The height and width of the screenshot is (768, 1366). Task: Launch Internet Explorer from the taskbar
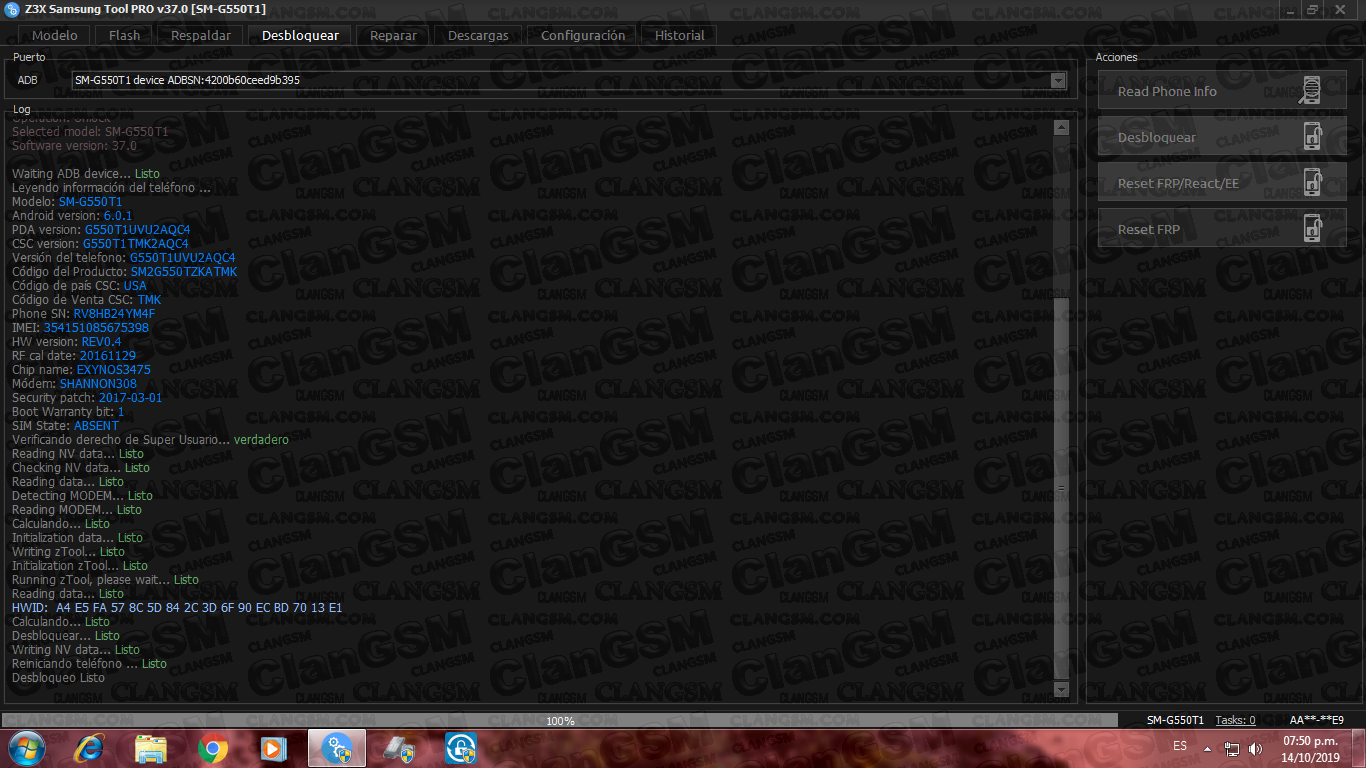pos(90,748)
